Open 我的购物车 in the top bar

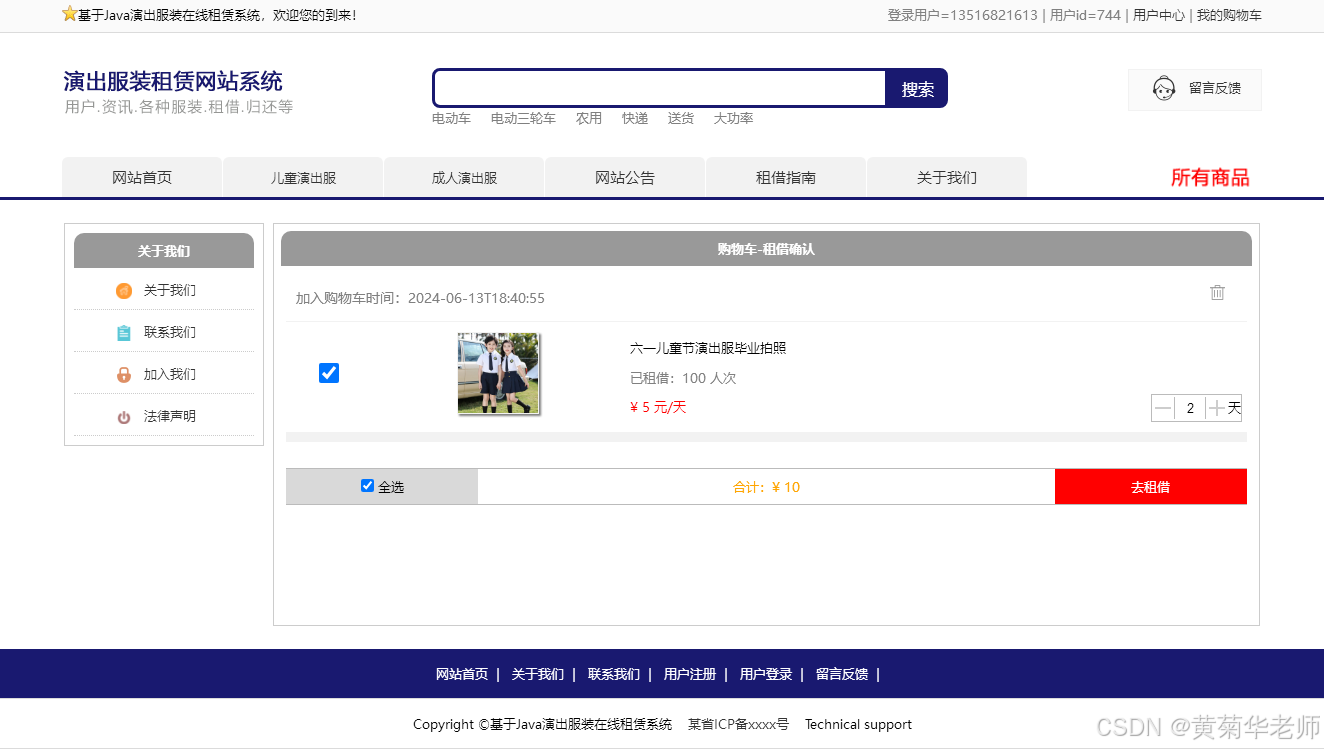[1229, 15]
